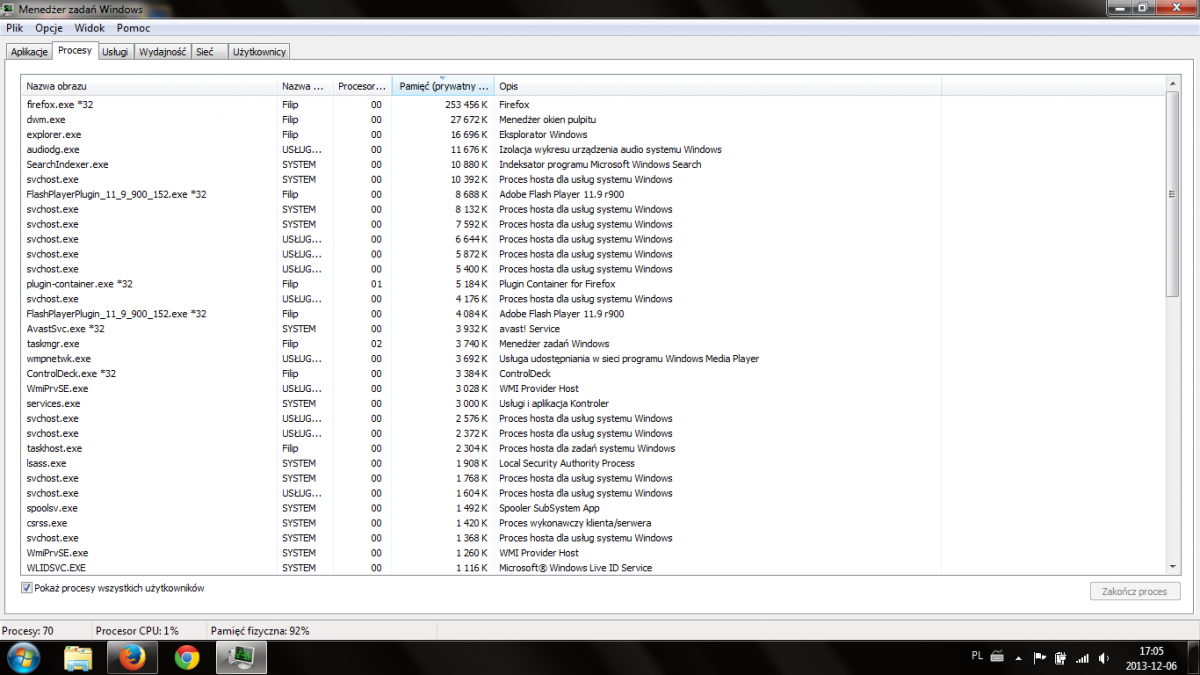Sort by the 'Opis' column header
This screenshot has width=1200, height=675.
click(x=718, y=87)
